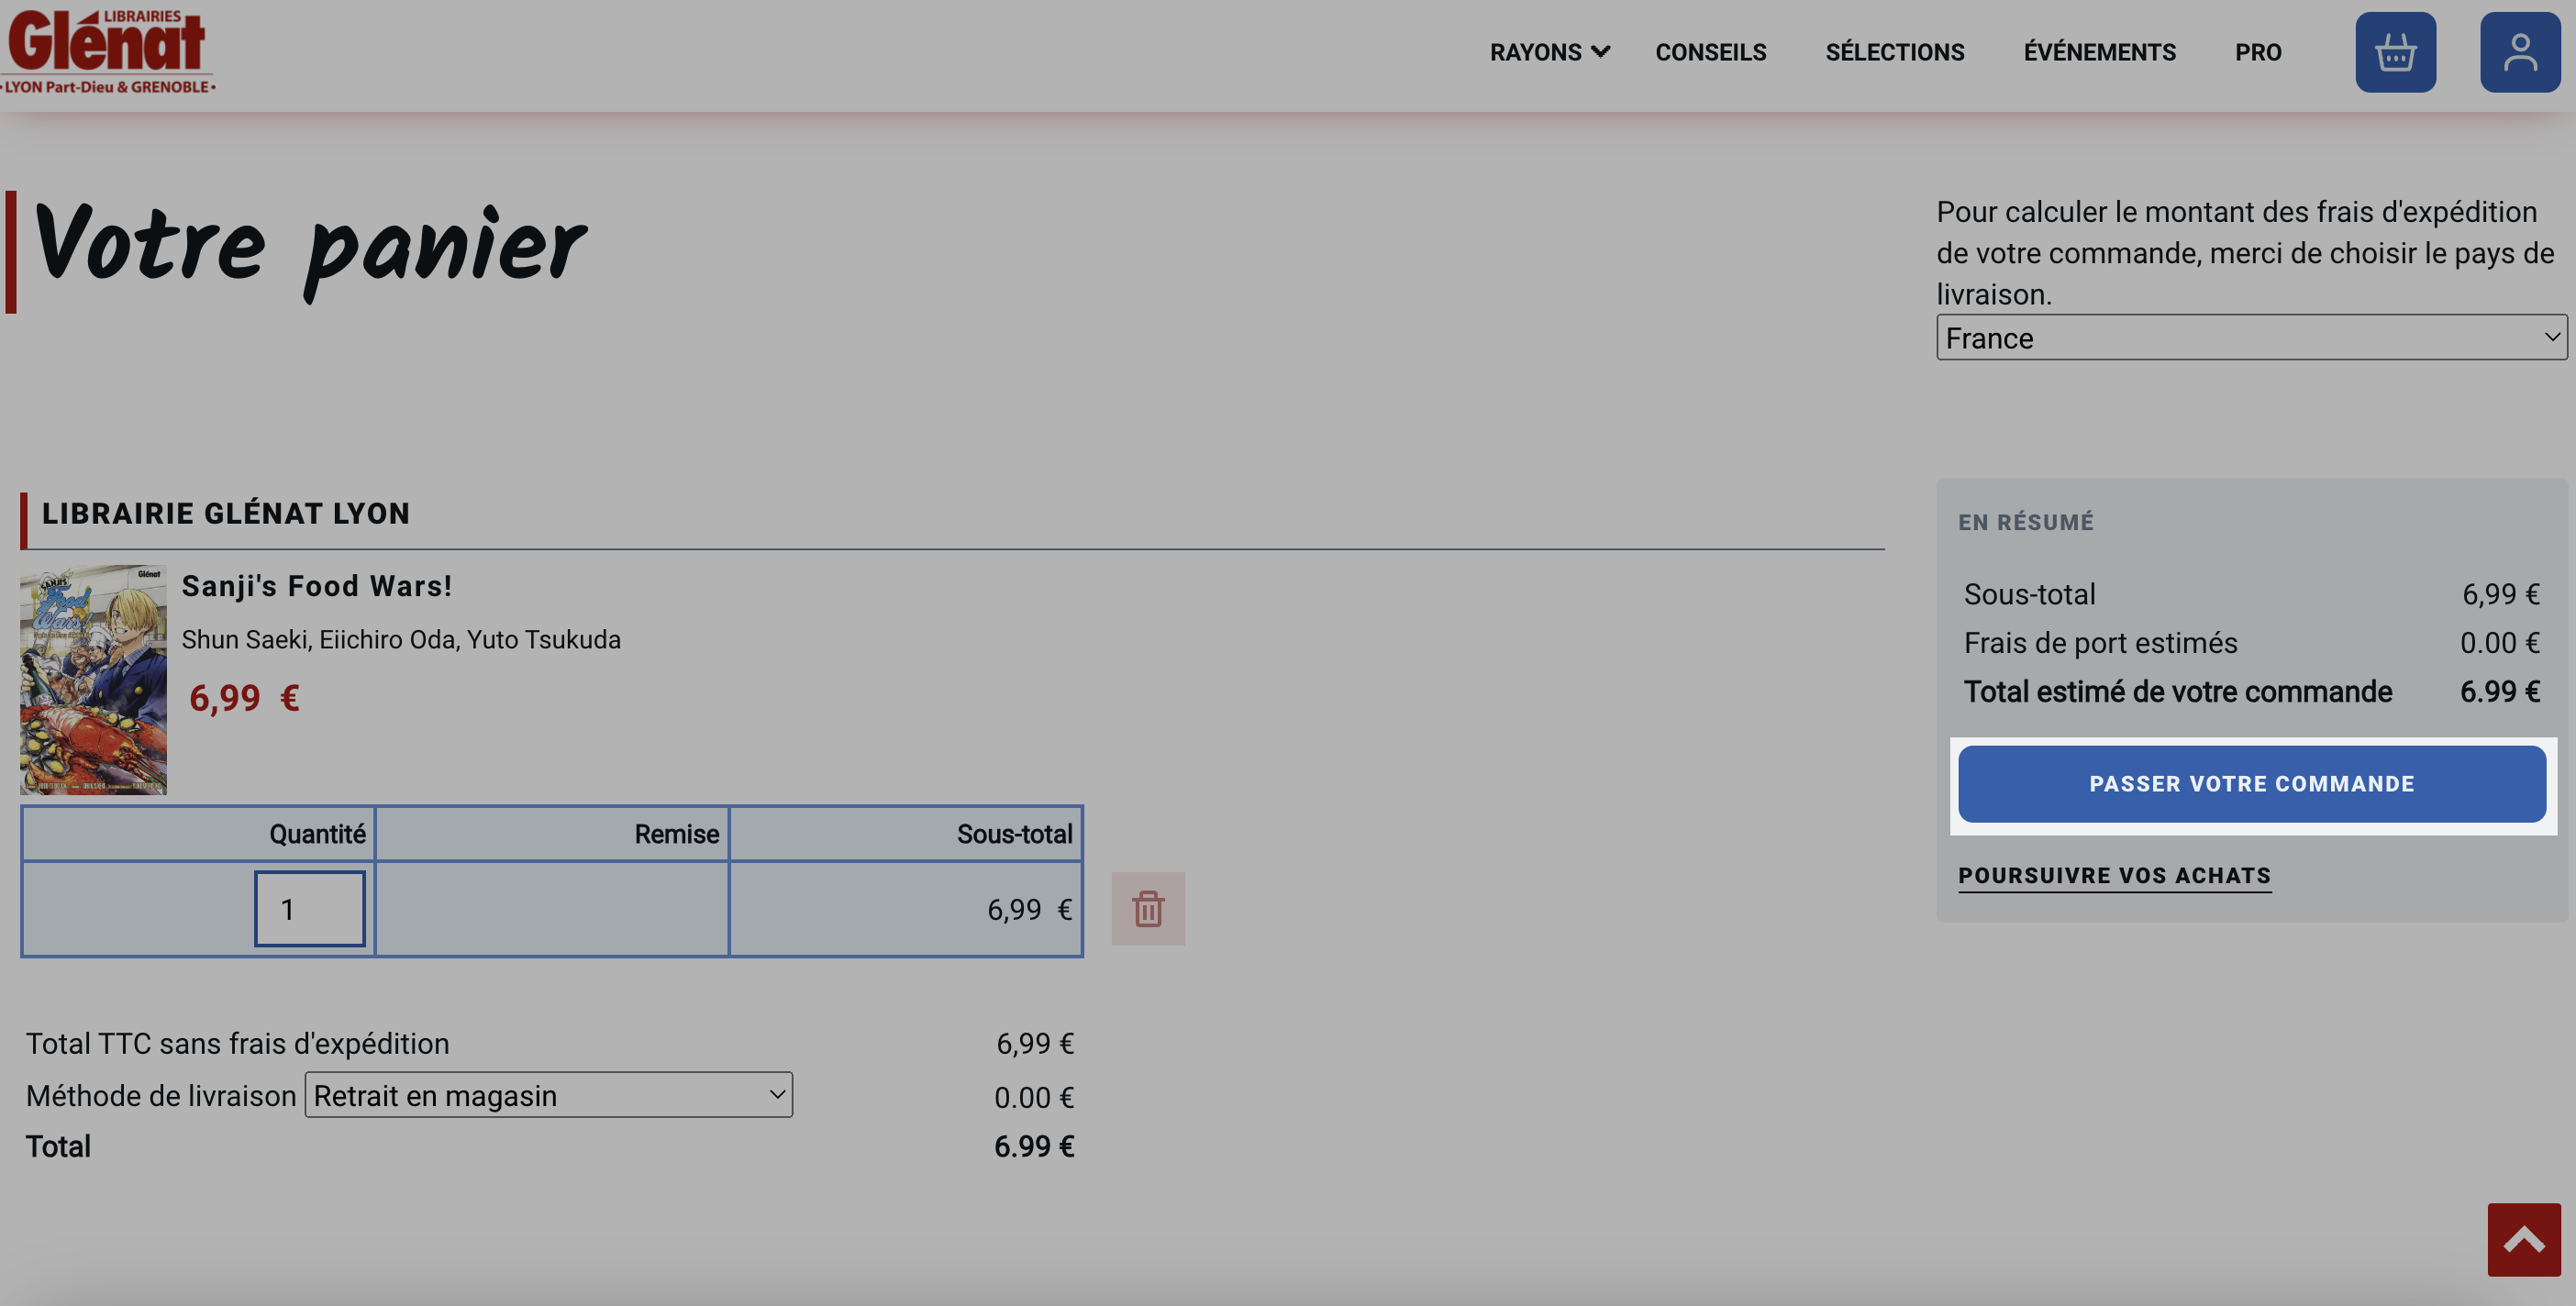
Task: Go to Glénat Librairies logo homepage
Action: [108, 50]
